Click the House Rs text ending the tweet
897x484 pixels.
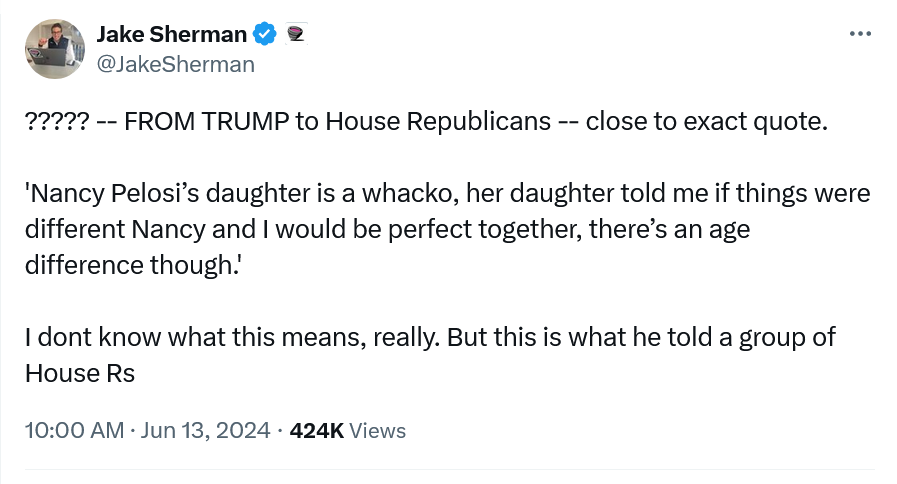[79, 373]
